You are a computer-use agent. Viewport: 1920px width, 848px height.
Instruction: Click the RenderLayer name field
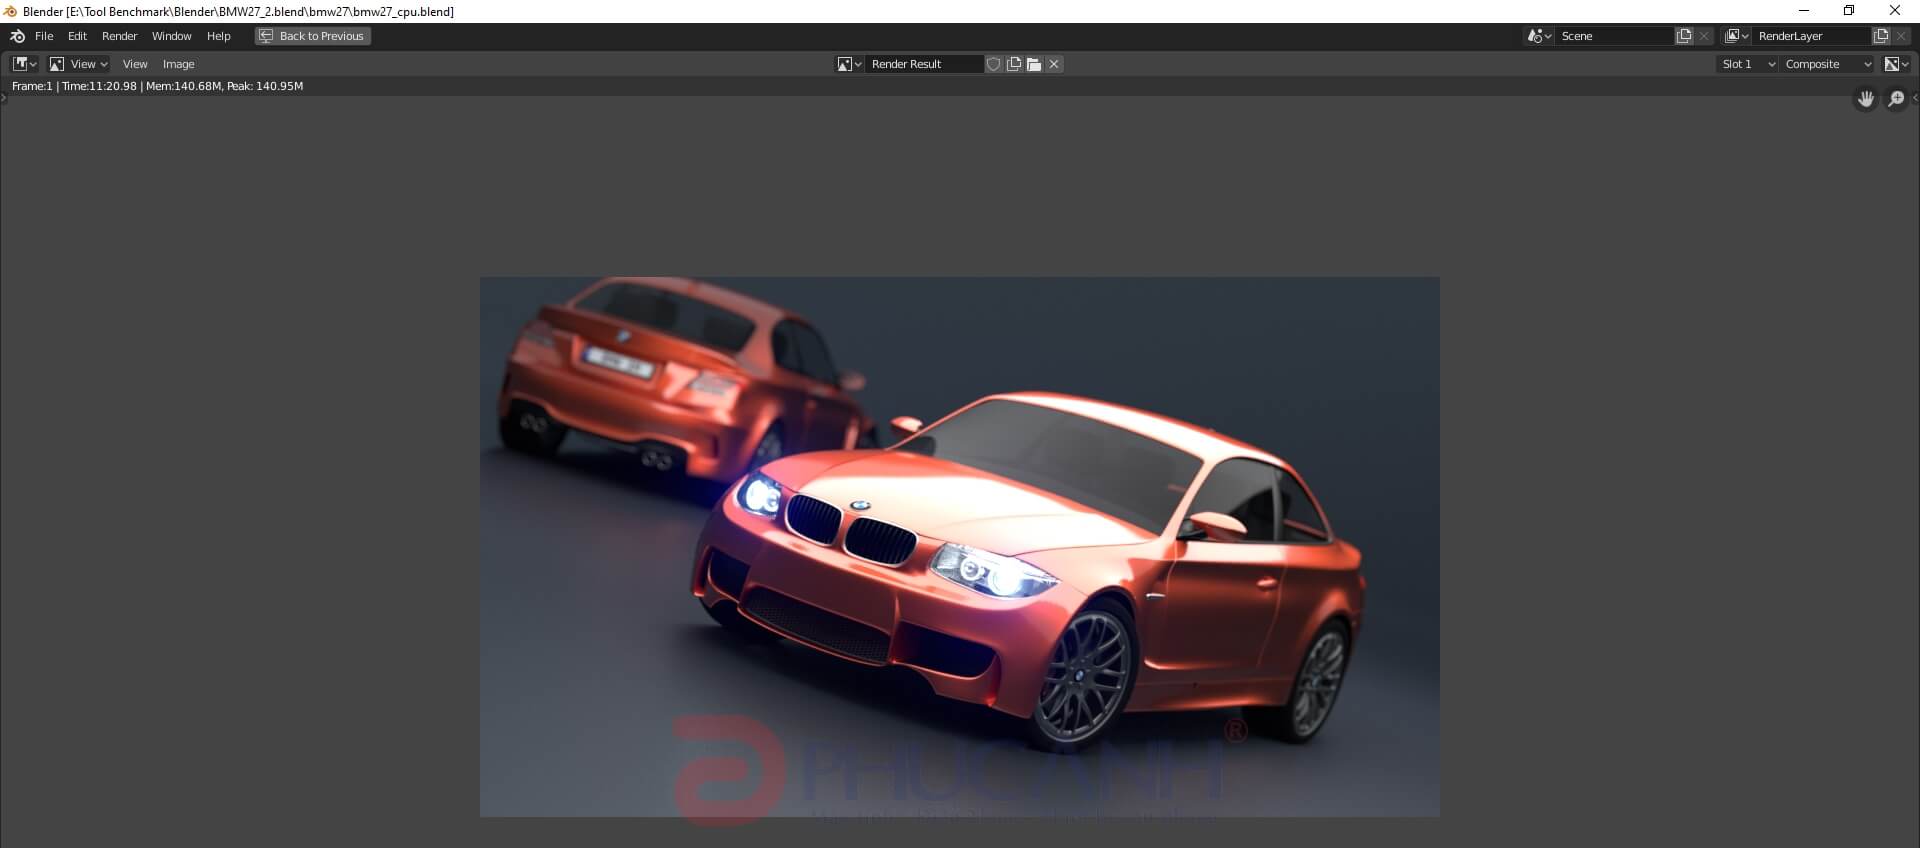(x=1812, y=36)
